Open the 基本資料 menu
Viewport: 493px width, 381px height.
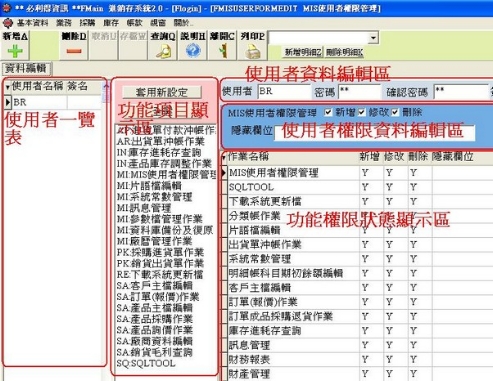32,23
